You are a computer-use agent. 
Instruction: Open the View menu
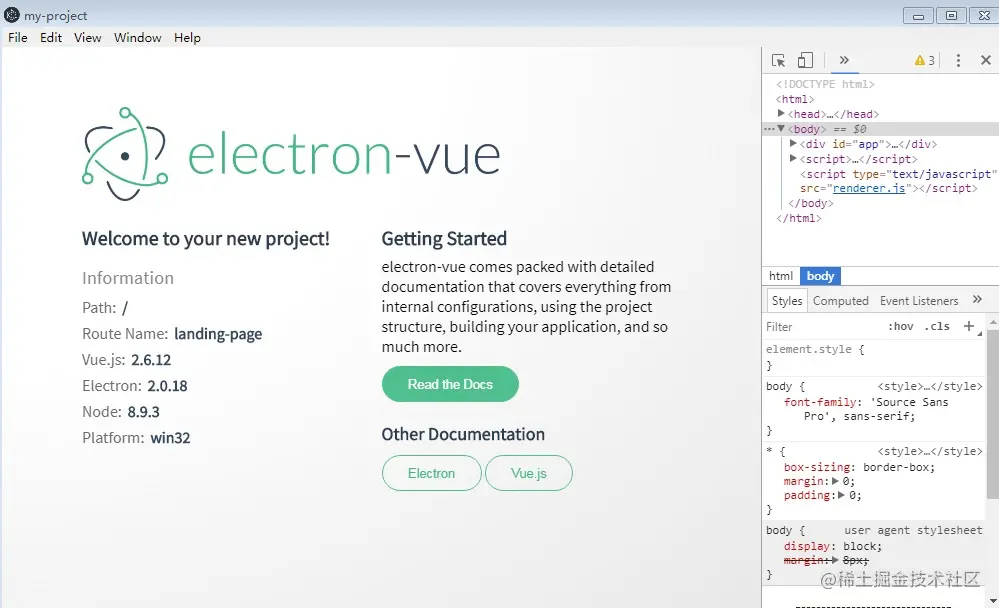pyautogui.click(x=88, y=38)
